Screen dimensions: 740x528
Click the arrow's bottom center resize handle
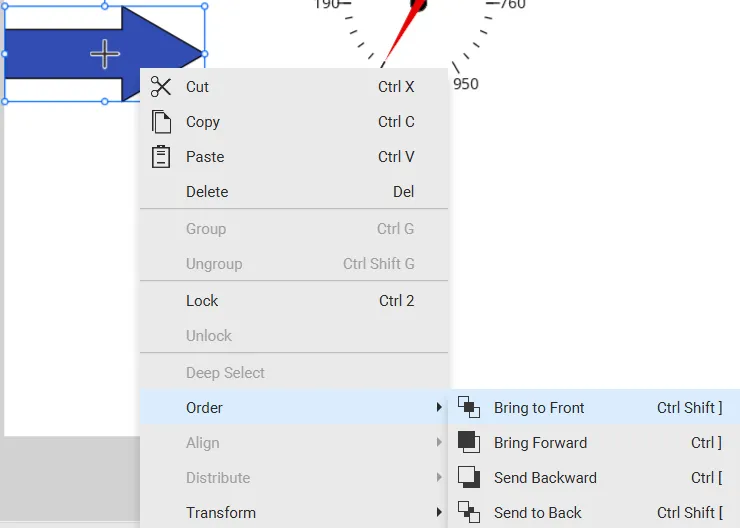coord(105,101)
